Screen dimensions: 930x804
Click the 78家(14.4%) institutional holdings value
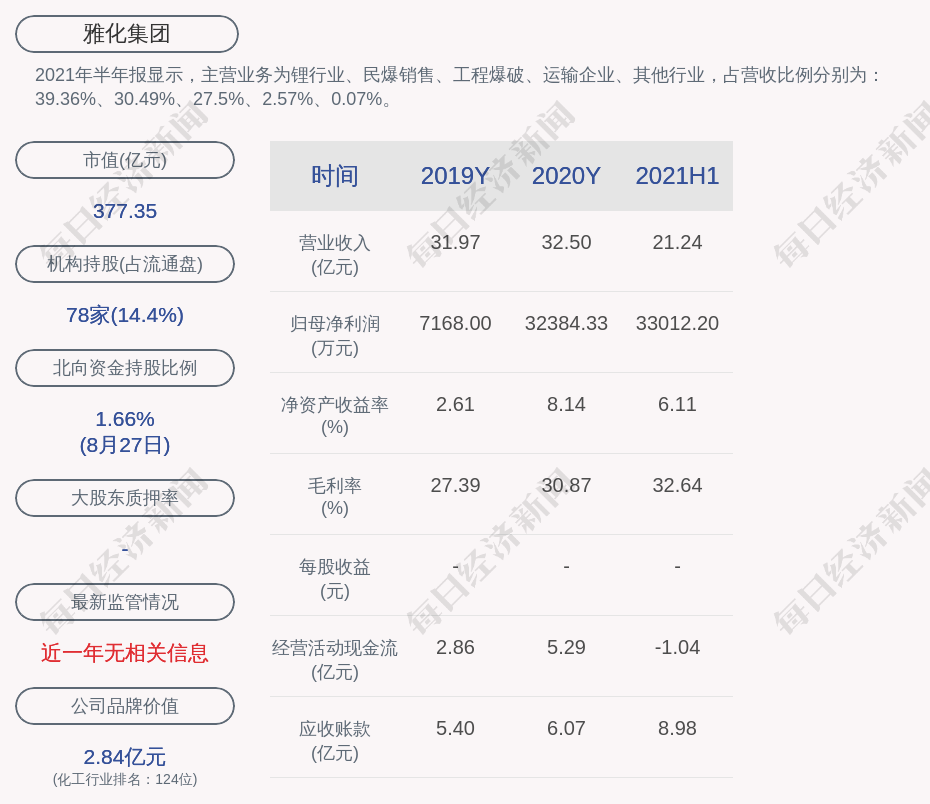(125, 315)
